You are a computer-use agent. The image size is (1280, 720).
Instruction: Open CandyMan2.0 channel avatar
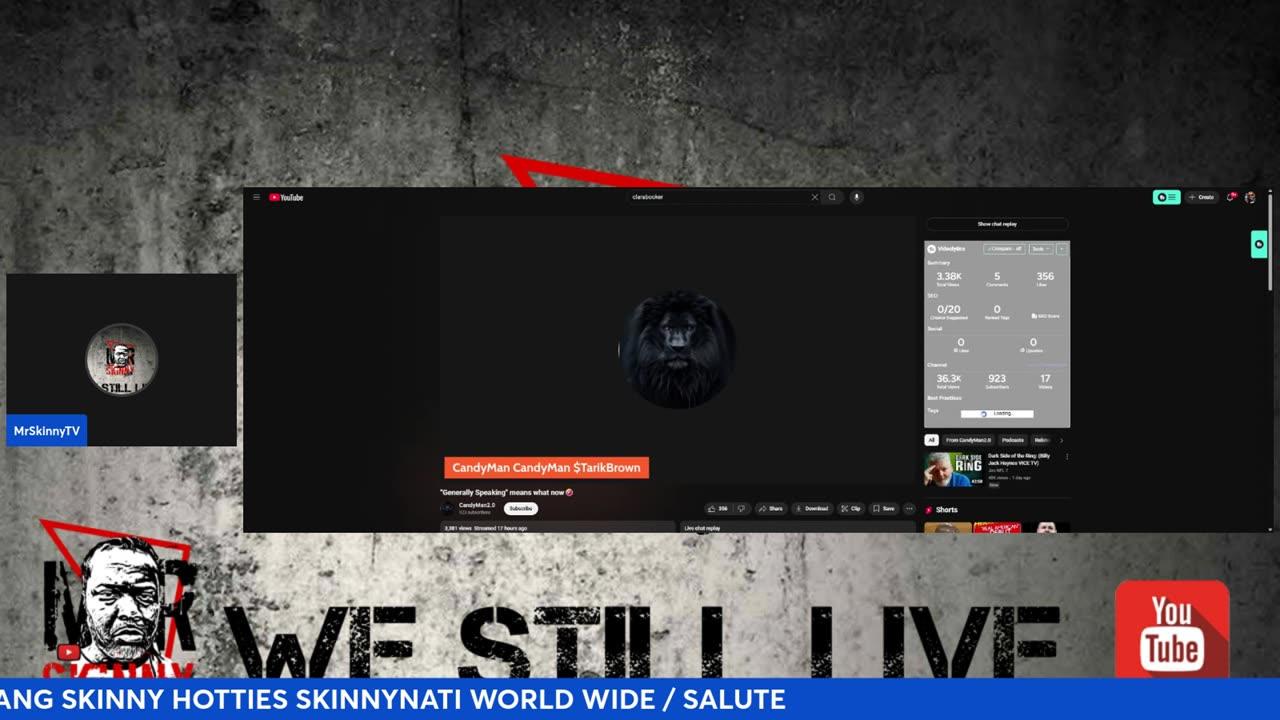tap(447, 508)
